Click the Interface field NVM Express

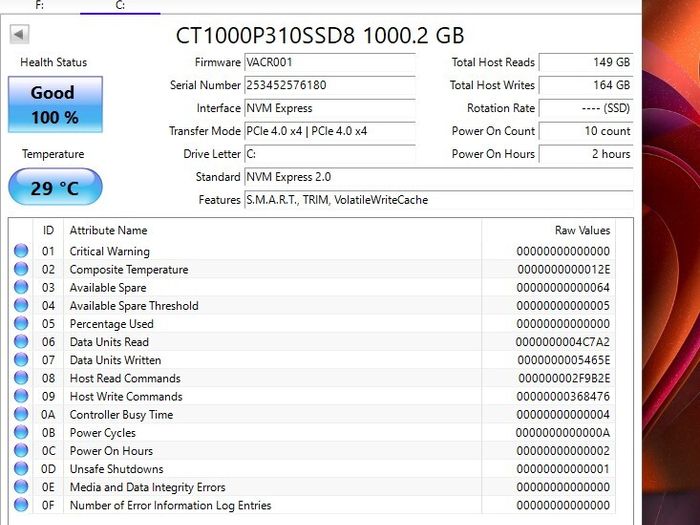(330, 108)
